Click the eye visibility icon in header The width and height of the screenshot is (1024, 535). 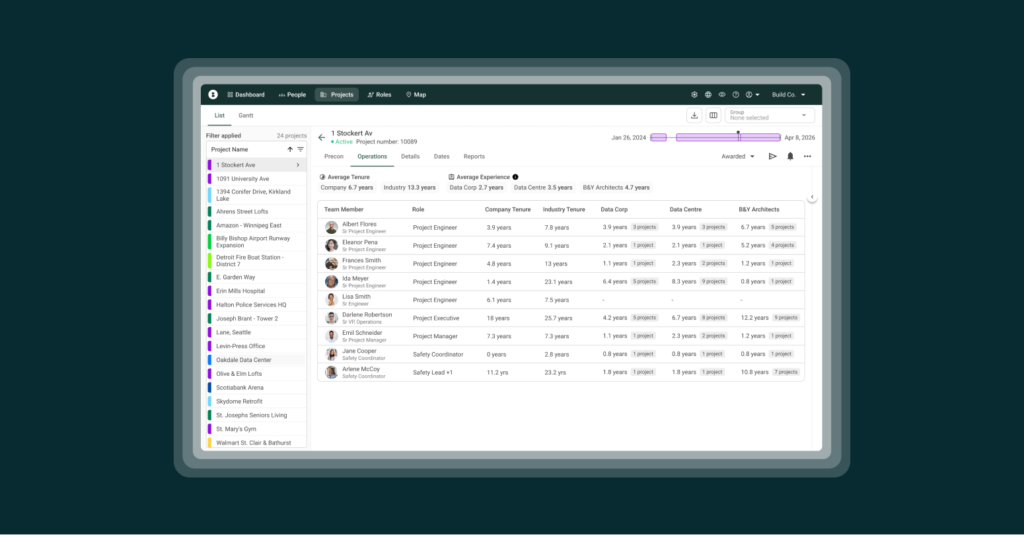click(722, 95)
